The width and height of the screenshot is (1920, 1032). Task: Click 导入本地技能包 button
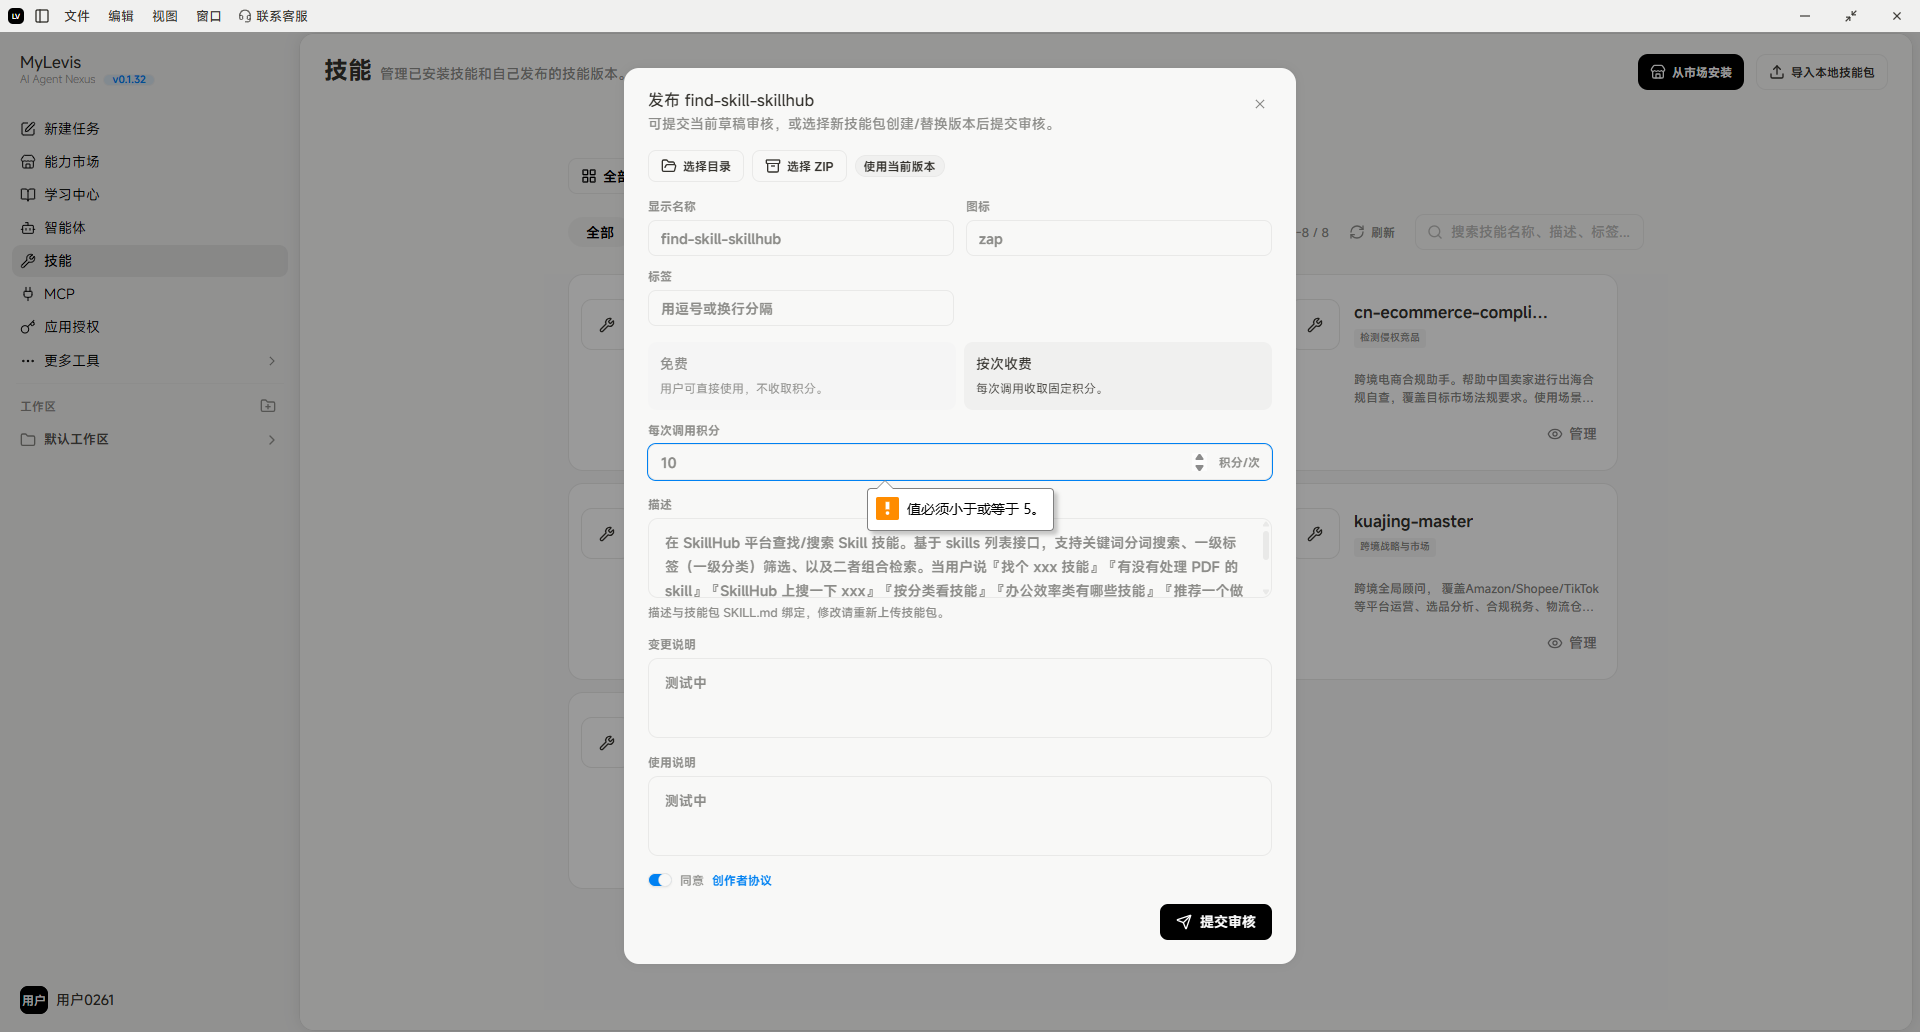(1822, 72)
